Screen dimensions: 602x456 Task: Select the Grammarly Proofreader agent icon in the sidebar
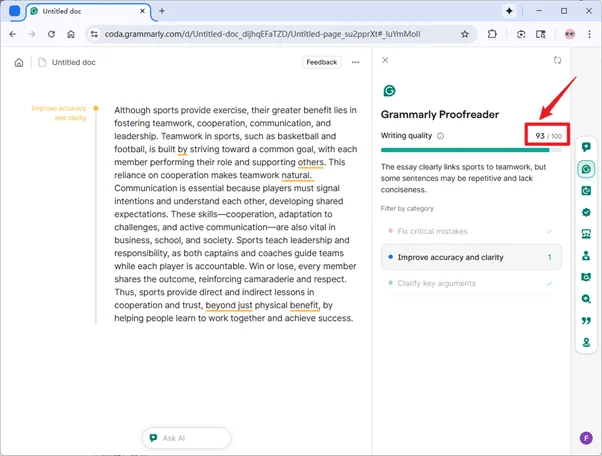pos(586,169)
